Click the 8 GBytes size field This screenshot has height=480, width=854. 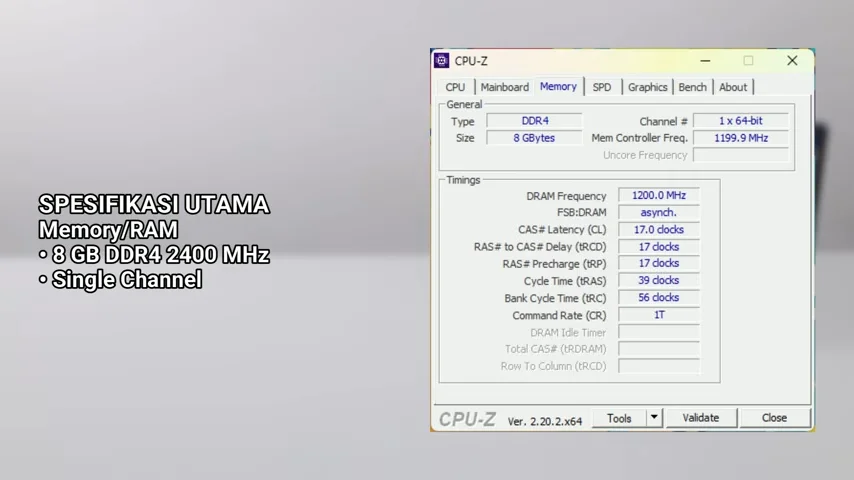tap(534, 138)
